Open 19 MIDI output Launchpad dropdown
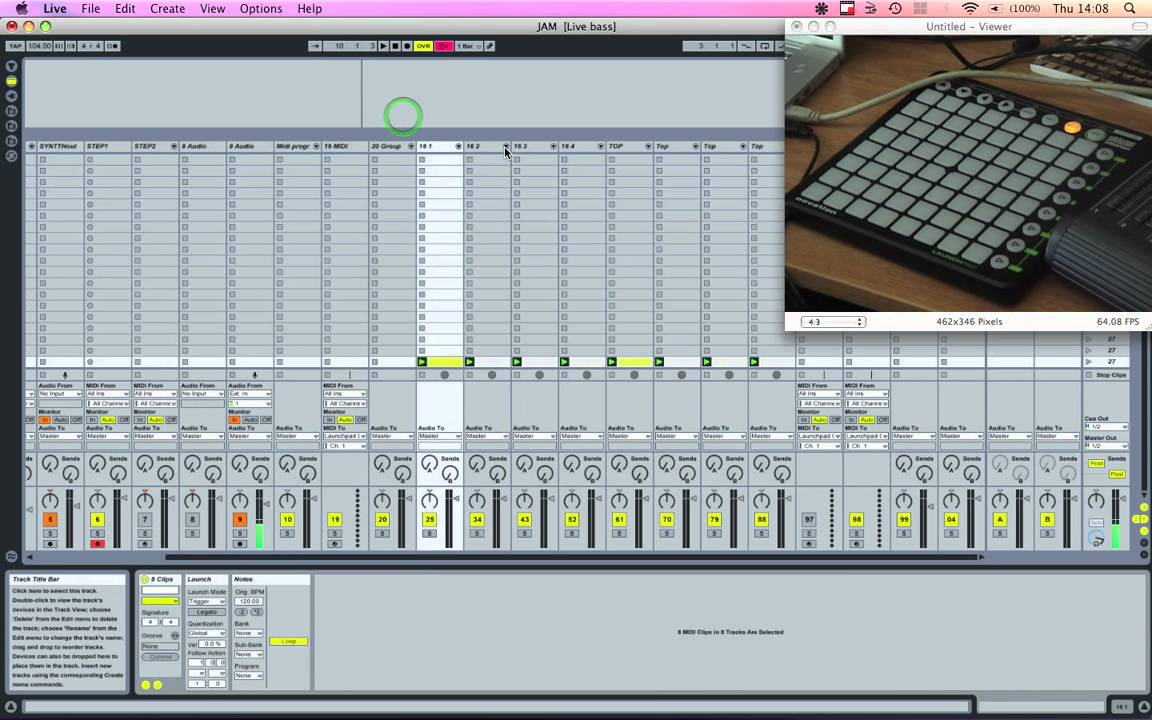The width and height of the screenshot is (1152, 720). 345,436
